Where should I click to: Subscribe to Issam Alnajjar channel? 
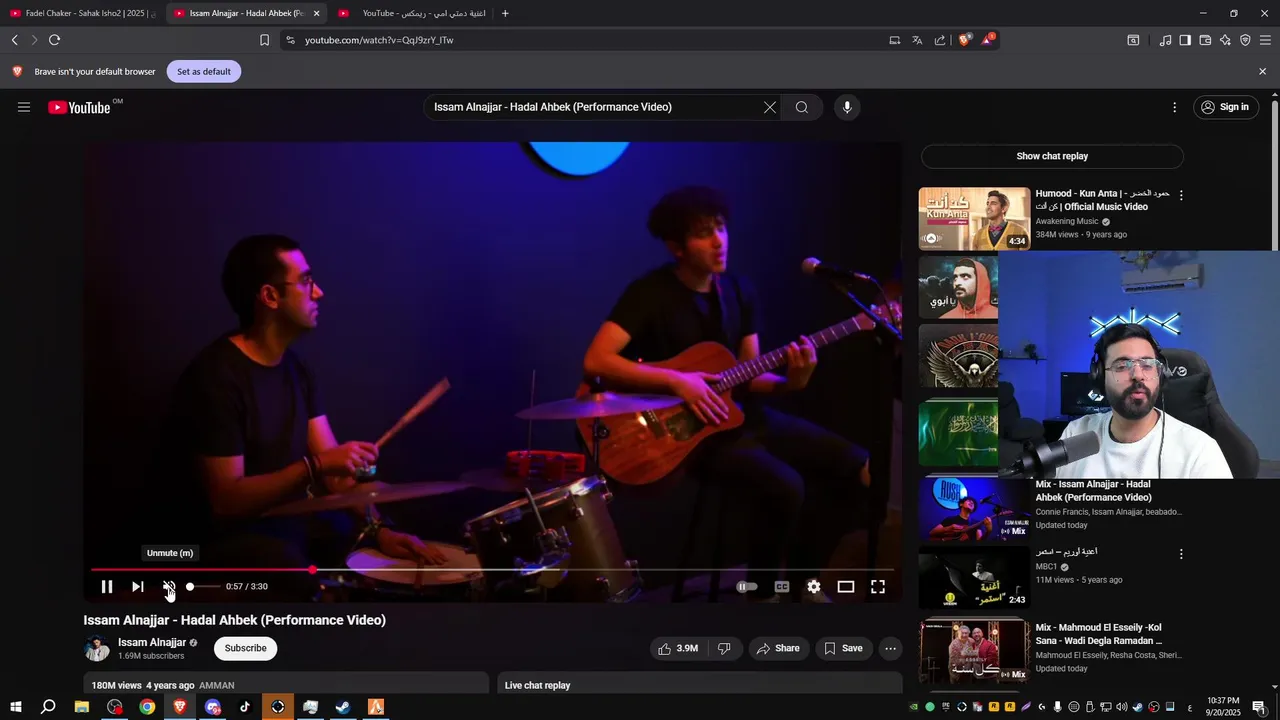point(245,648)
